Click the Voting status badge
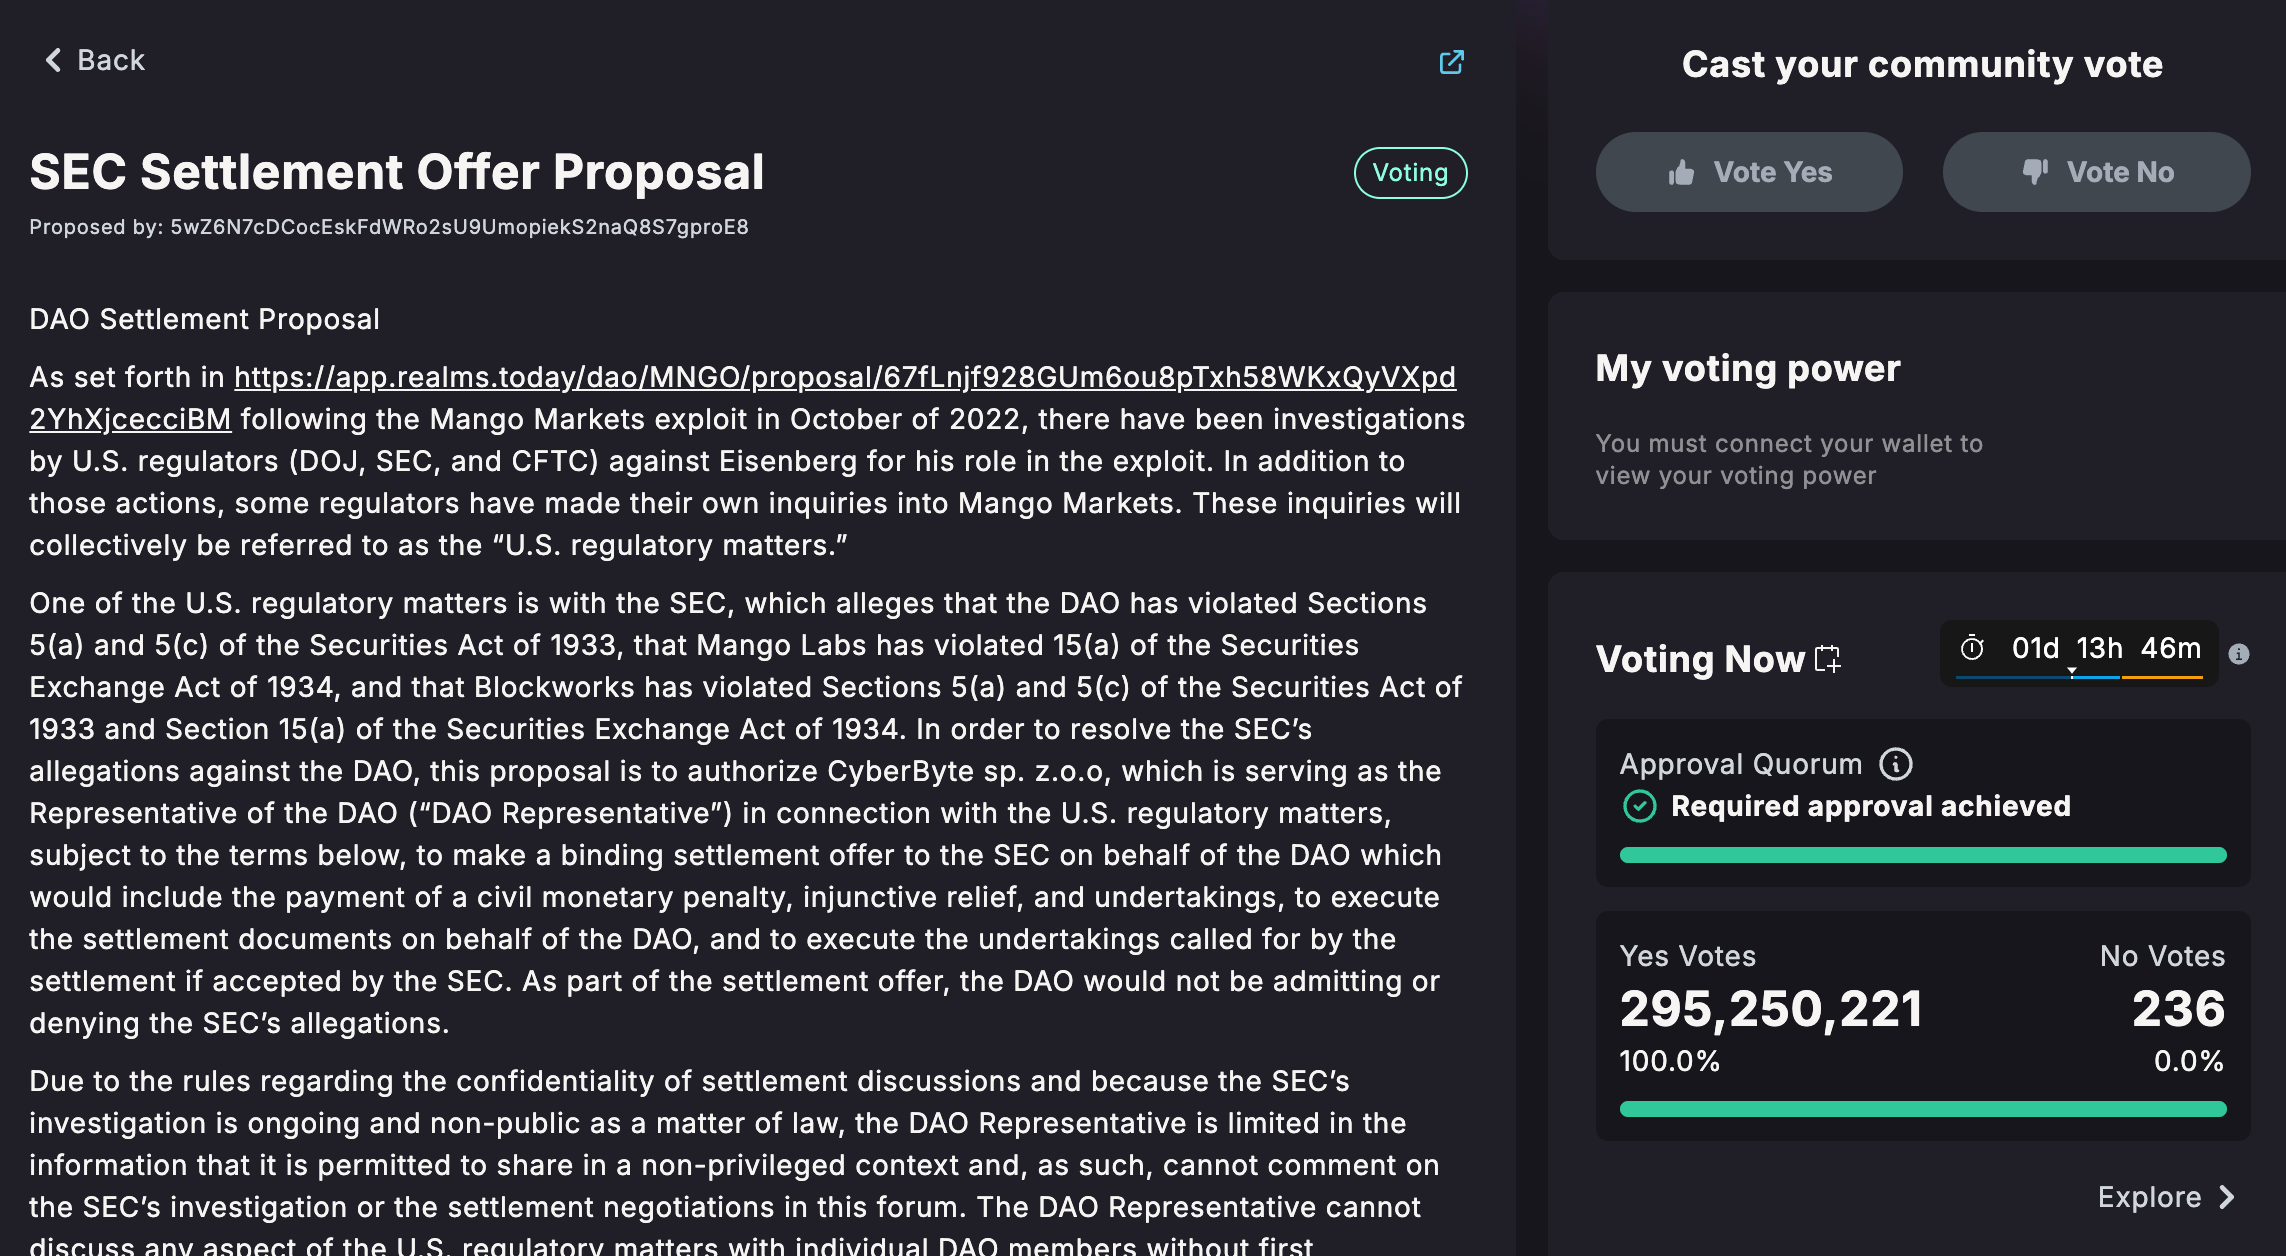This screenshot has height=1256, width=2286. point(1410,173)
